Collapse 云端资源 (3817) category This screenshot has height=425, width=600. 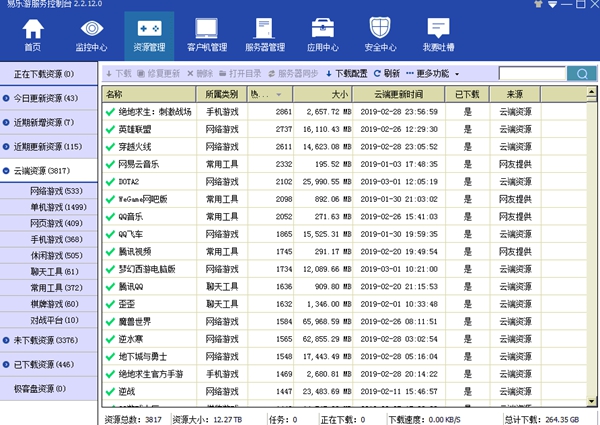pyautogui.click(x=50, y=171)
